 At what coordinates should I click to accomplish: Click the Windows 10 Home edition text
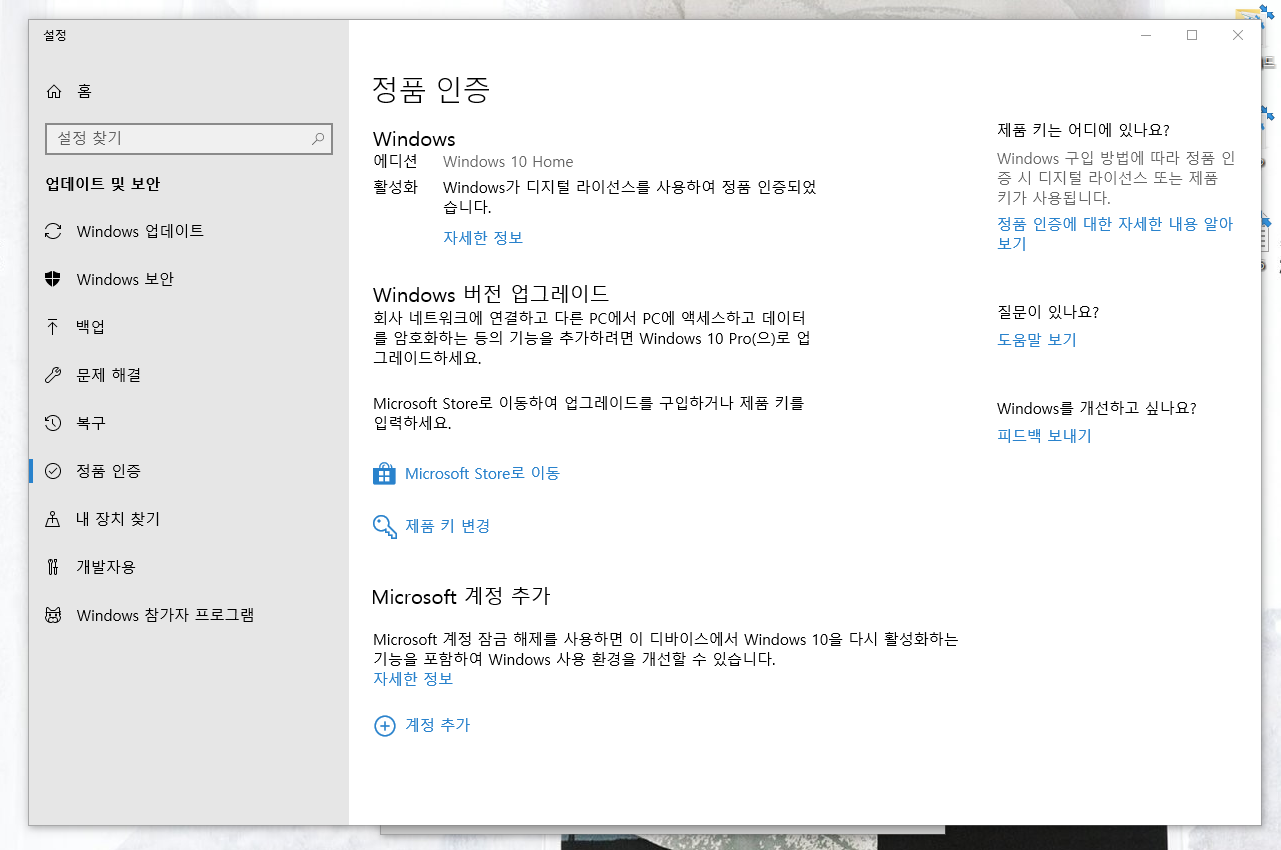508,162
